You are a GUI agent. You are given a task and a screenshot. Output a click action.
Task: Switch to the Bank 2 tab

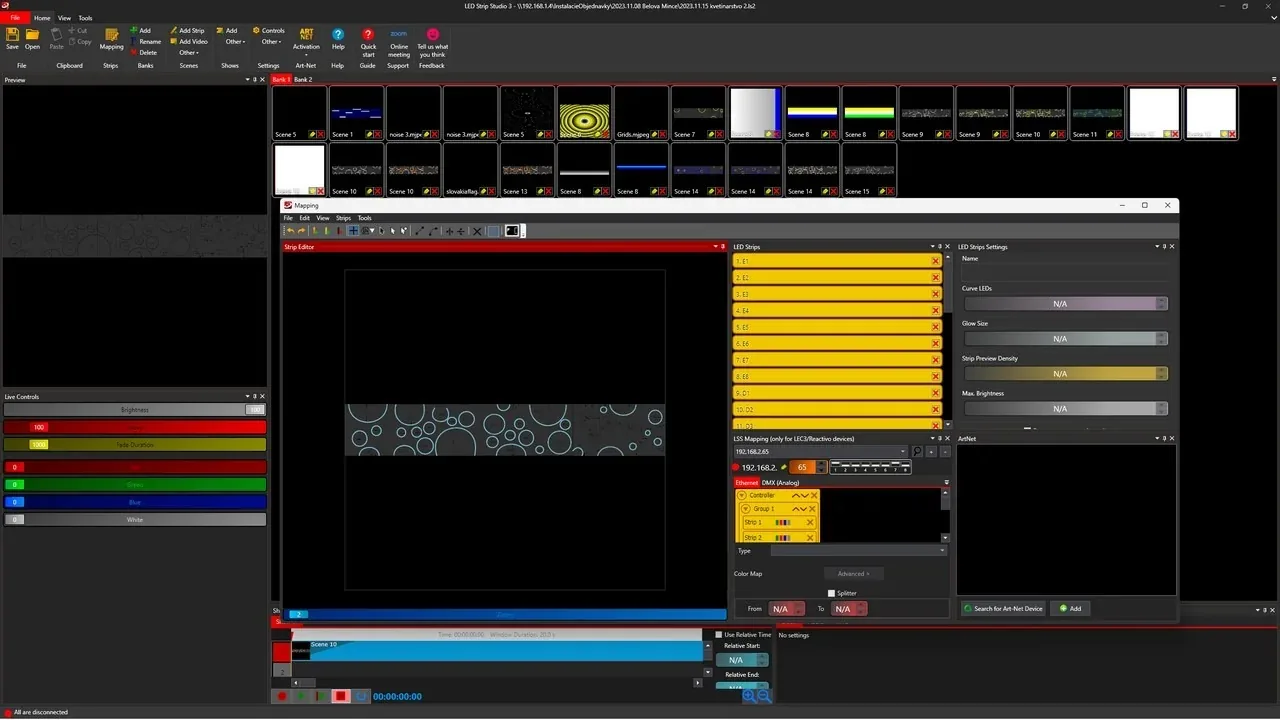pyautogui.click(x=303, y=79)
